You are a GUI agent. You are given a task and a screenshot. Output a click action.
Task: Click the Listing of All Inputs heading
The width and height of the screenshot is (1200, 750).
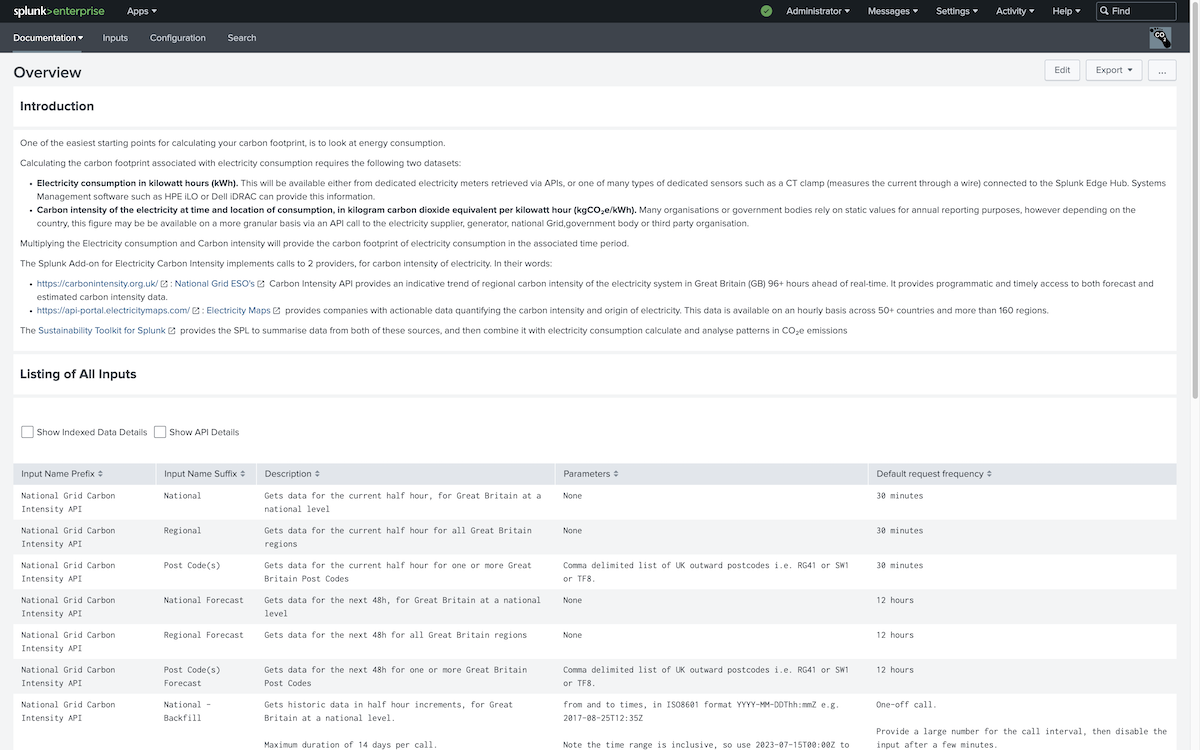click(78, 374)
